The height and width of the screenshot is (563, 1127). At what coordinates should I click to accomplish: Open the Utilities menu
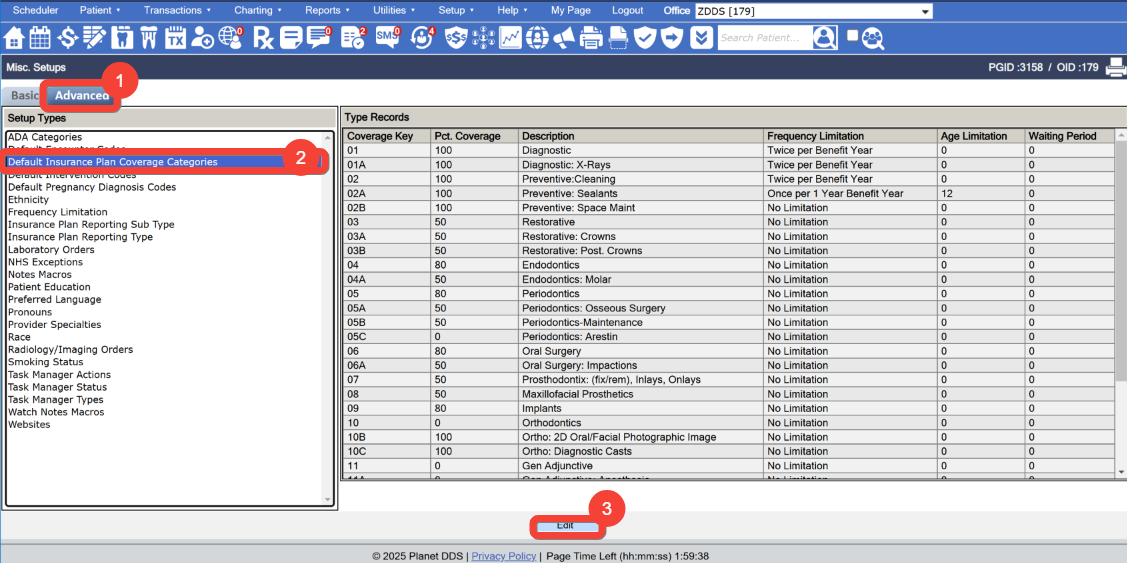[x=394, y=11]
